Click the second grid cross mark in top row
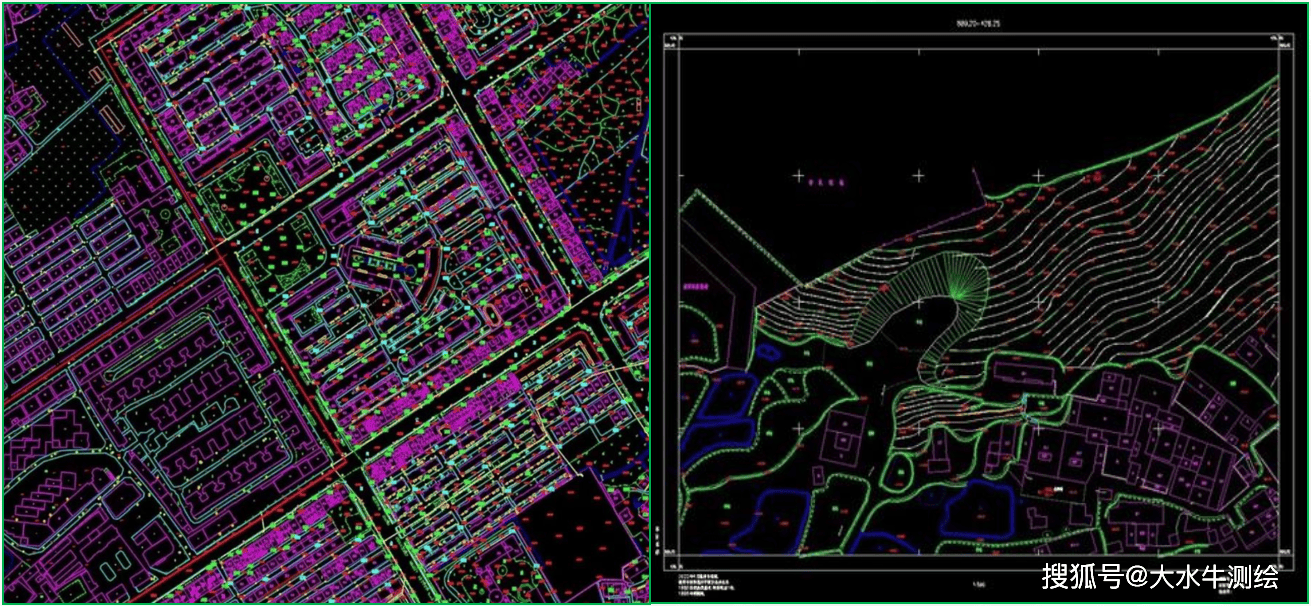1311x606 pixels. coord(918,176)
